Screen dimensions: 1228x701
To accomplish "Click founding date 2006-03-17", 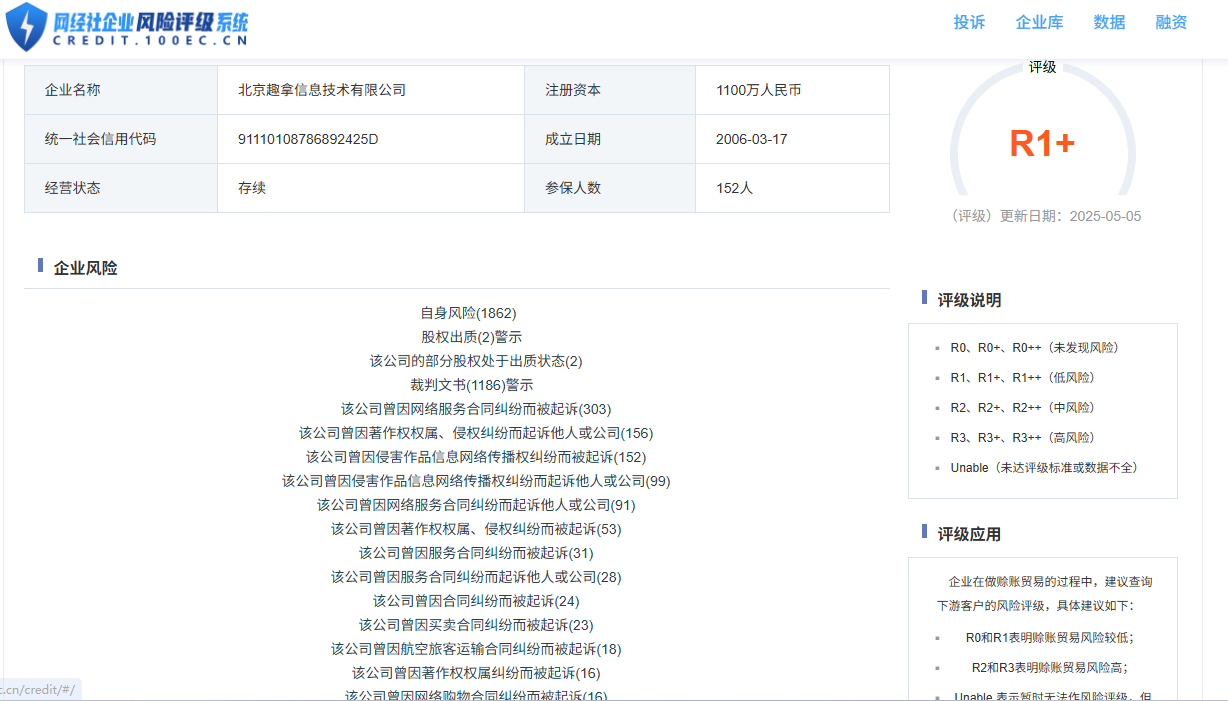I will 751,139.
